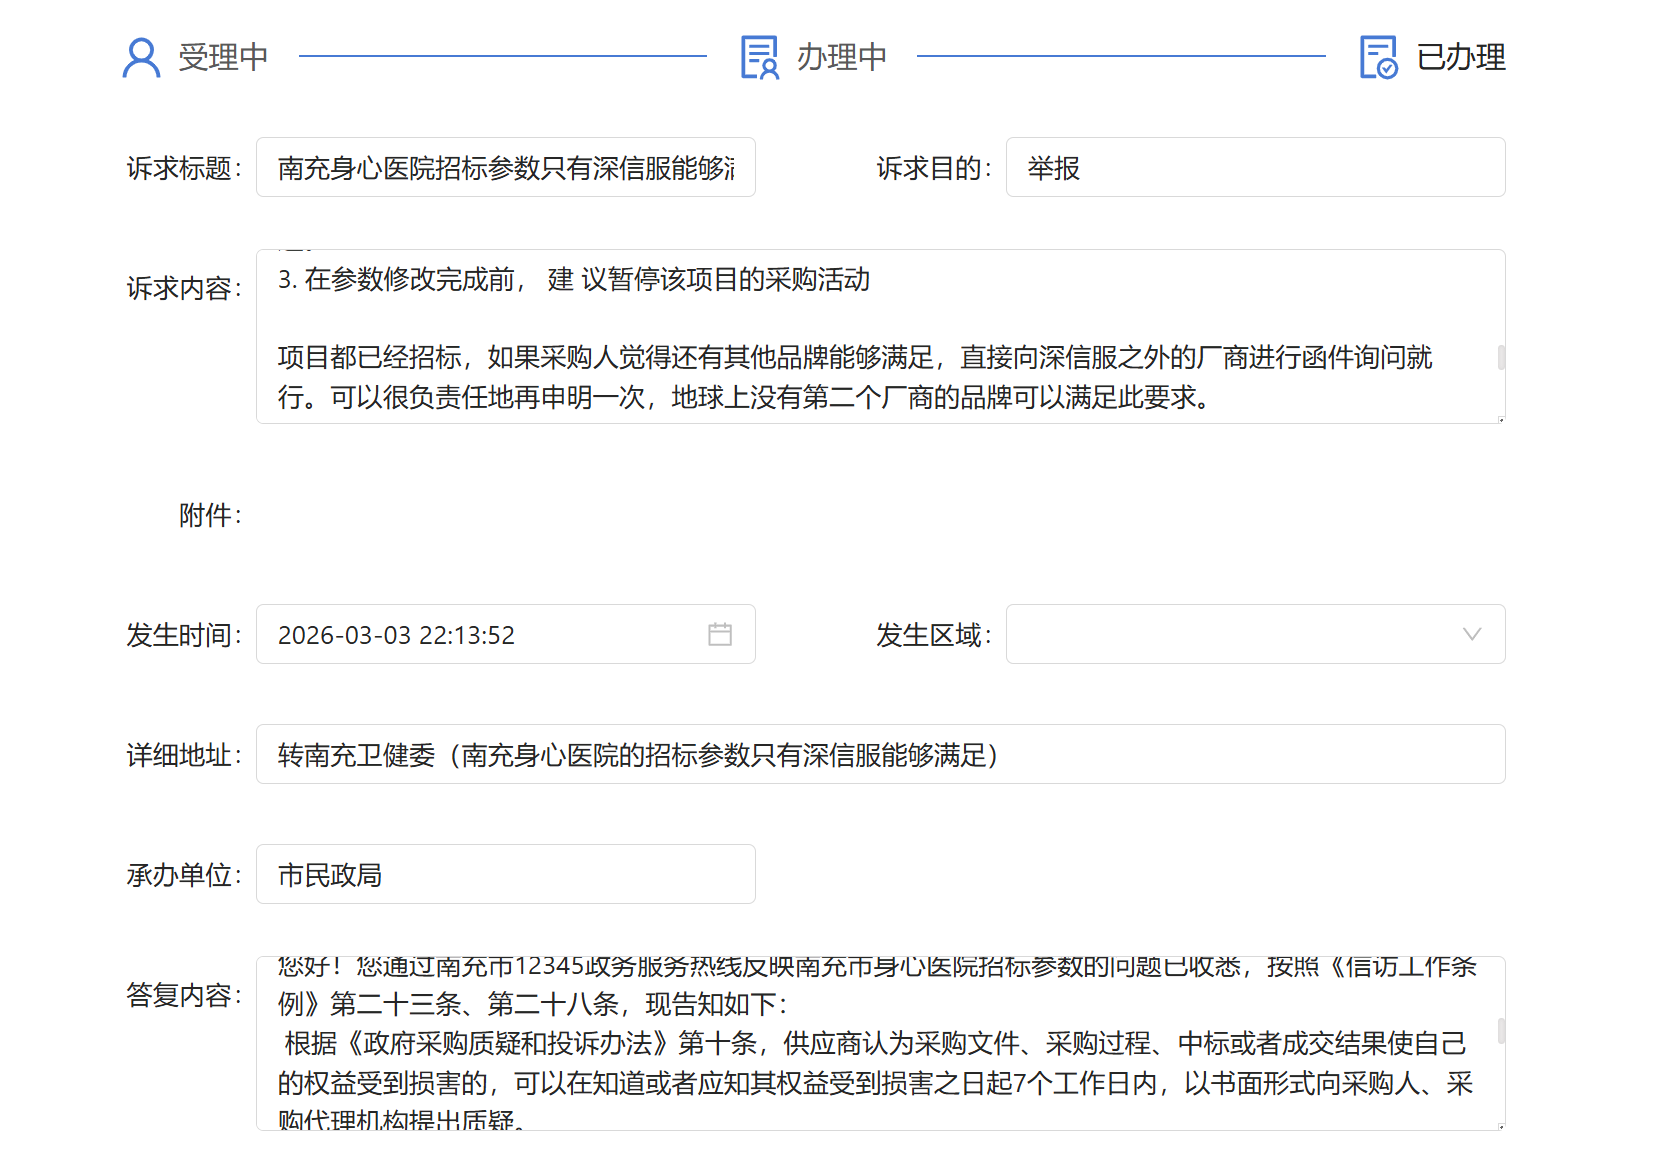Open the calendar icon in 发生时间
Image resolution: width=1665 pixels, height=1170 pixels.
(720, 634)
